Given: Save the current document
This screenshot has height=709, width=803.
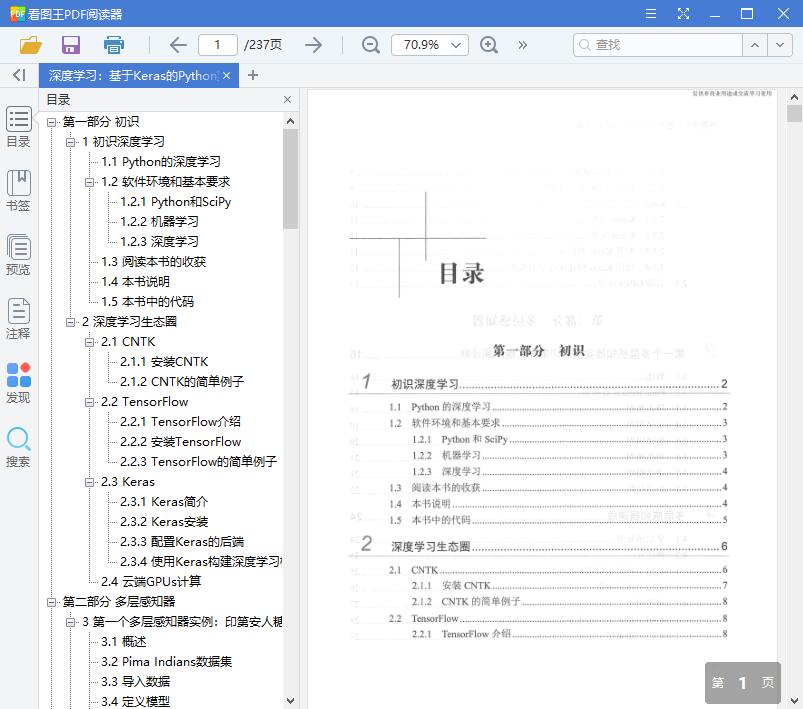Looking at the screenshot, I should point(70,45).
